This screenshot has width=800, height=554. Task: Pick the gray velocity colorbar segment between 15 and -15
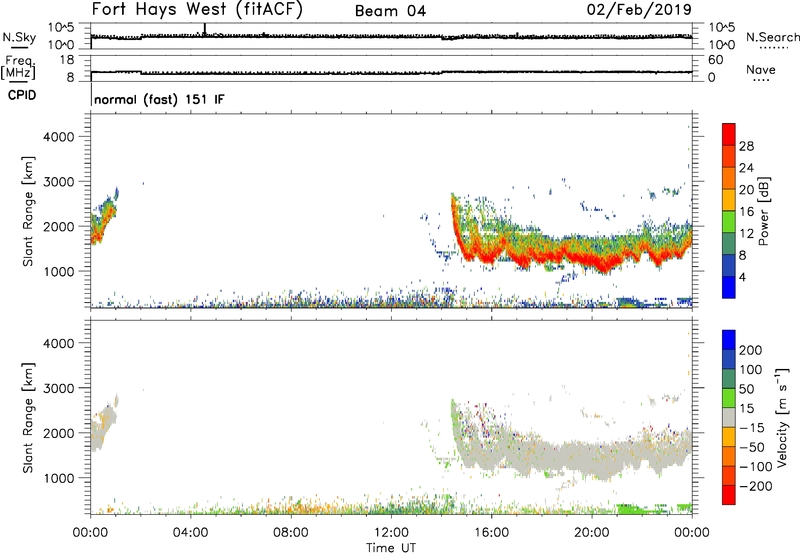click(x=729, y=418)
